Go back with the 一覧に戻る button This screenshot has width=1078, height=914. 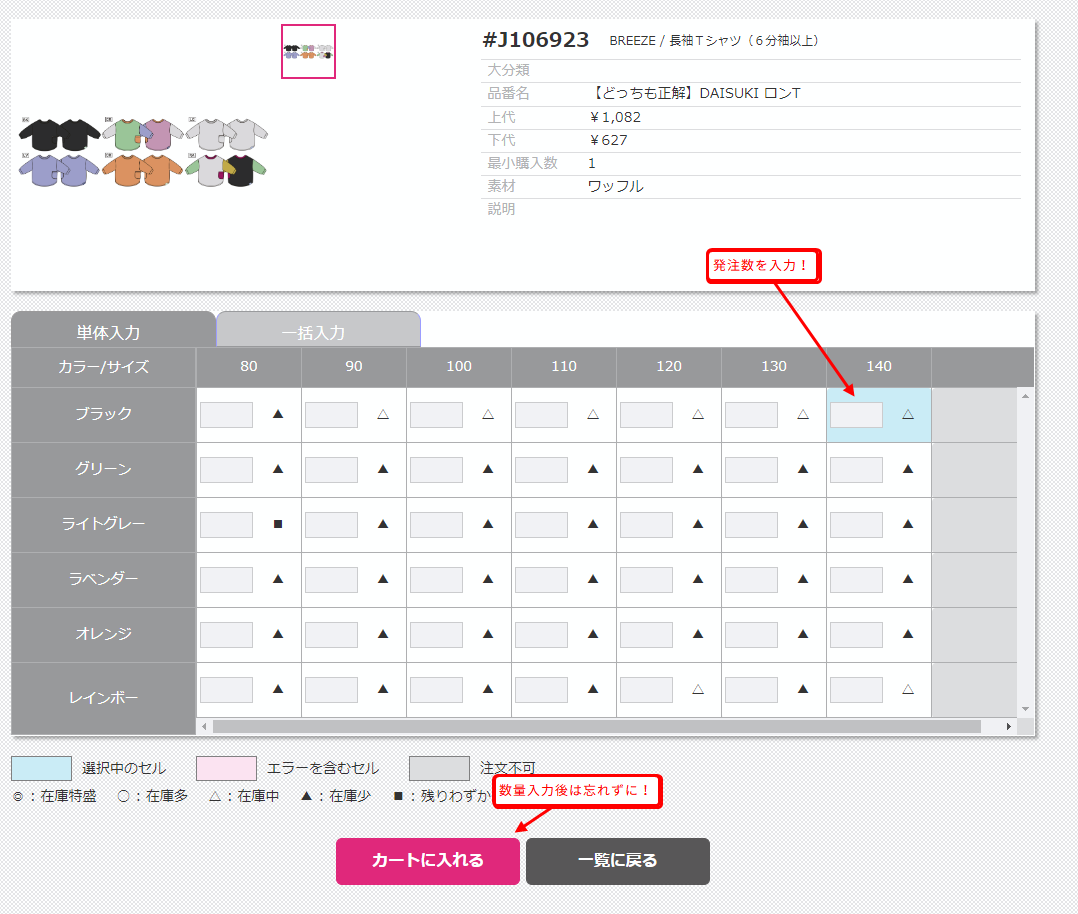(617, 861)
